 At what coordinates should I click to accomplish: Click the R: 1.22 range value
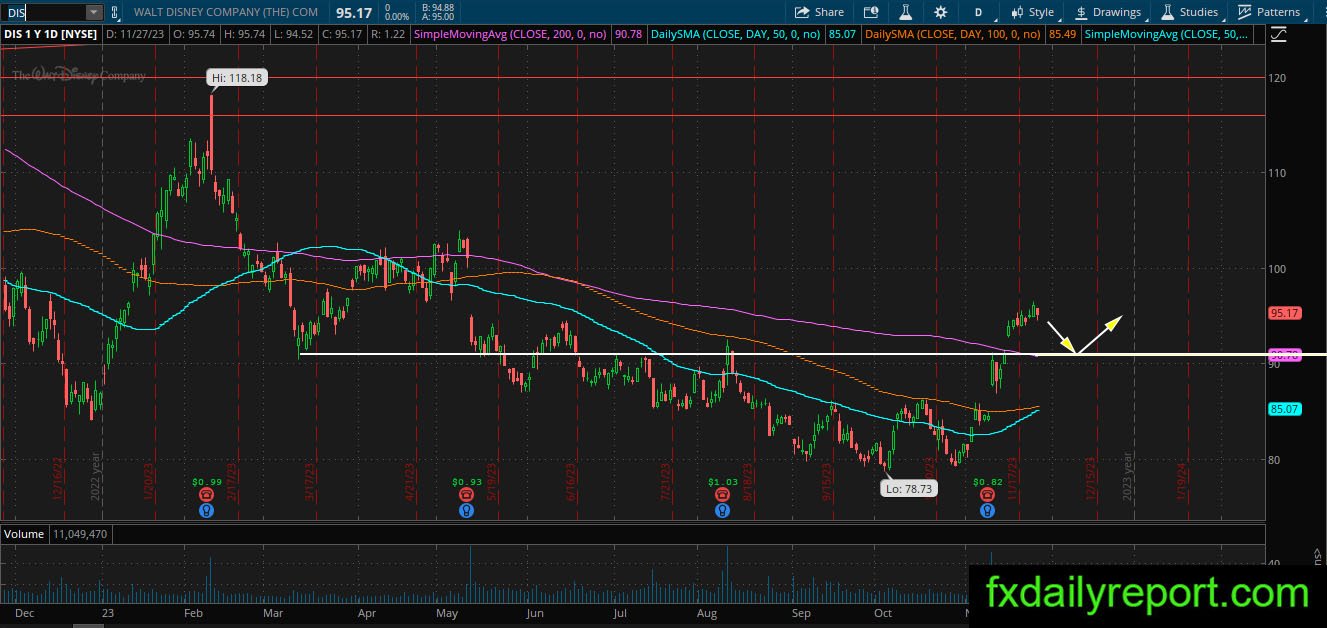[390, 34]
